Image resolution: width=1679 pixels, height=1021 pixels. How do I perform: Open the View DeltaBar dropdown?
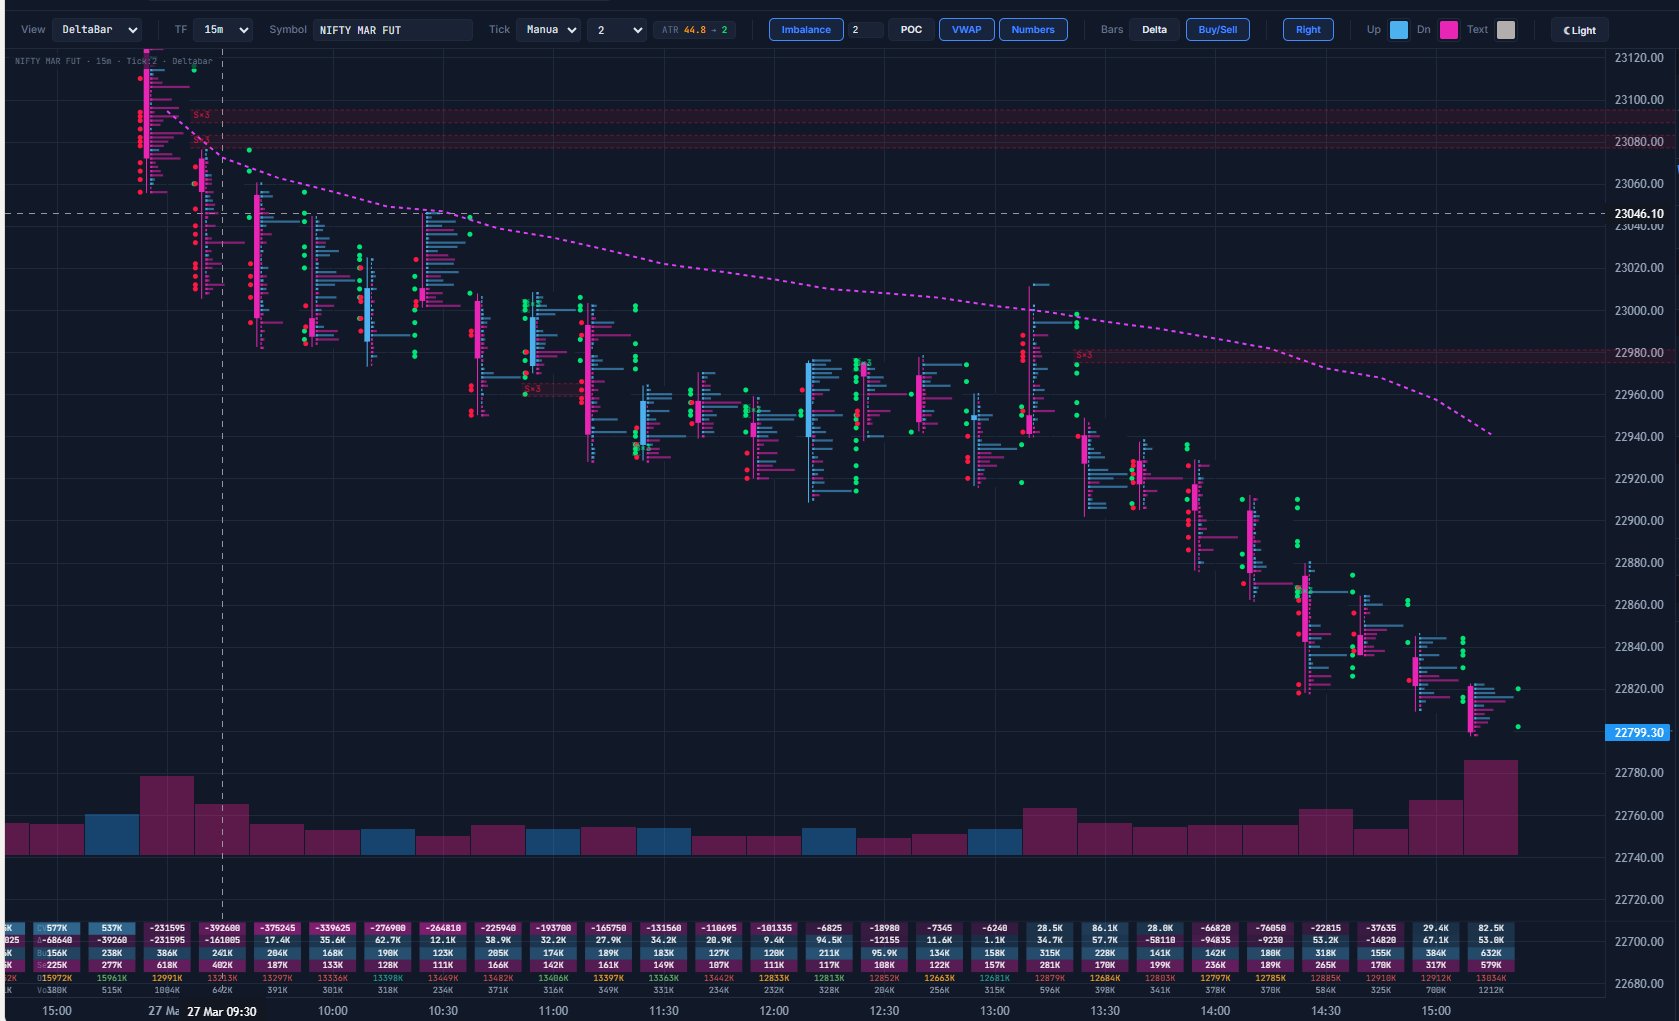pos(97,30)
